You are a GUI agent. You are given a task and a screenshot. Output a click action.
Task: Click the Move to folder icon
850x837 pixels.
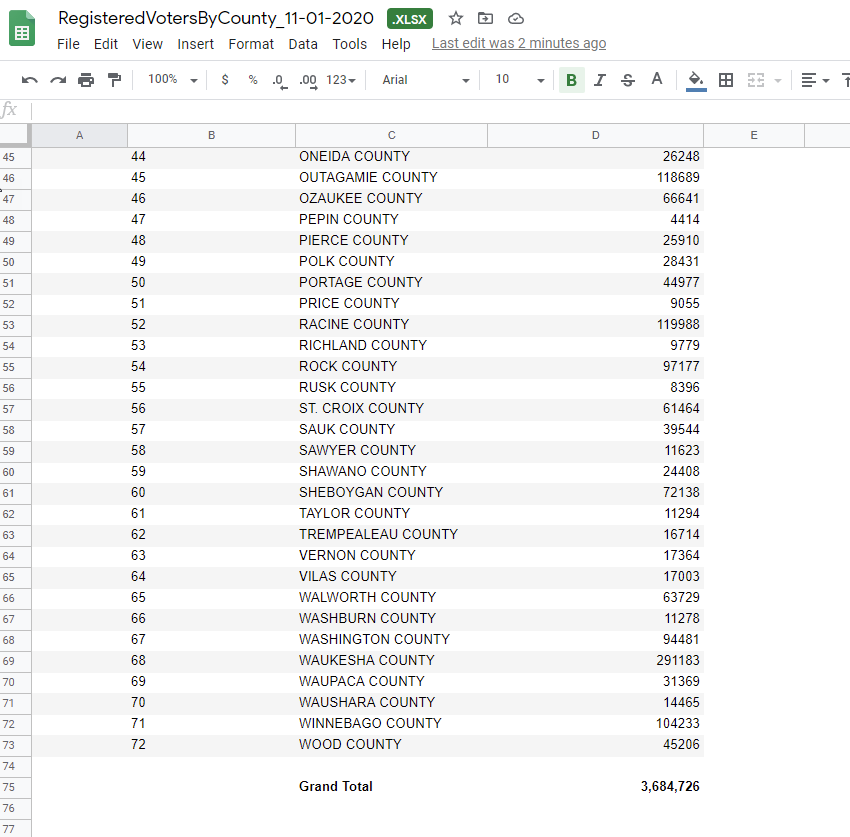pyautogui.click(x=485, y=18)
